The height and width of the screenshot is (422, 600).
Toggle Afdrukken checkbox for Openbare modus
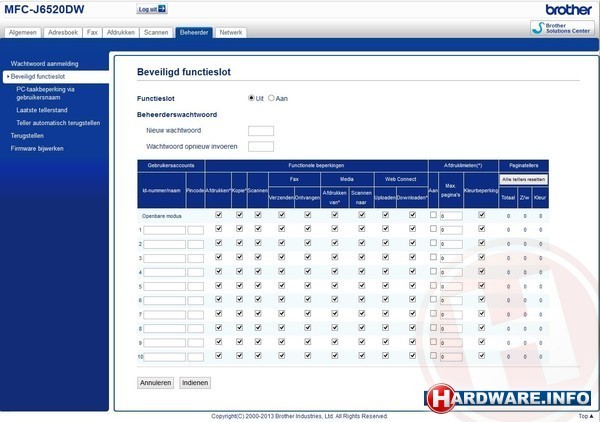219,215
